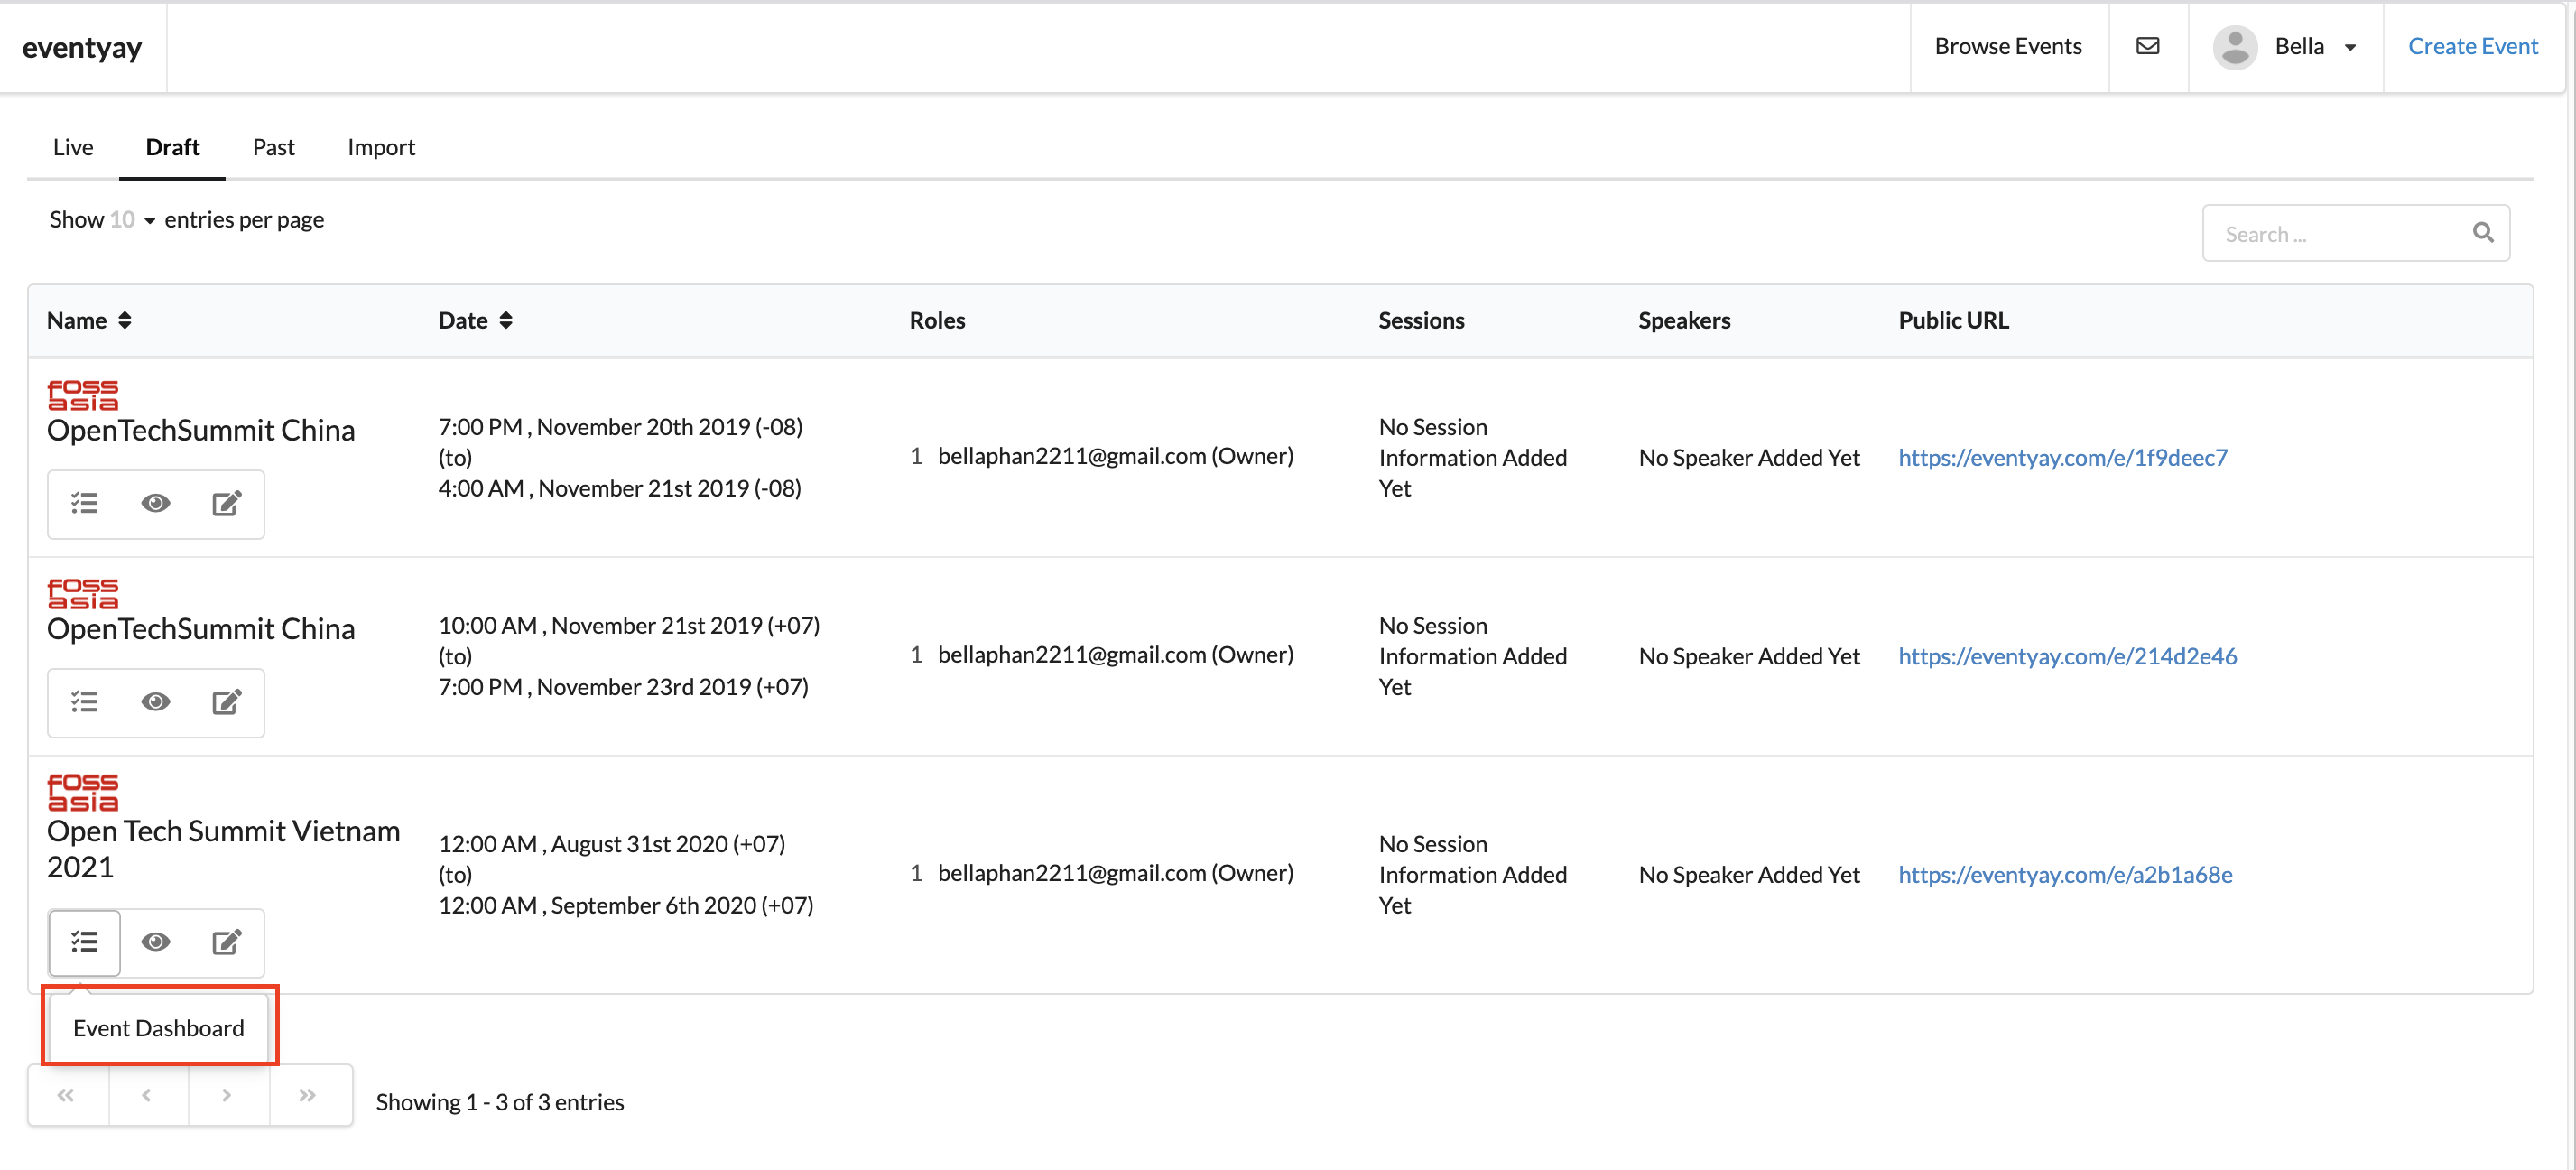Click the Sessions column header
This screenshot has width=2576, height=1170.
[1421, 321]
